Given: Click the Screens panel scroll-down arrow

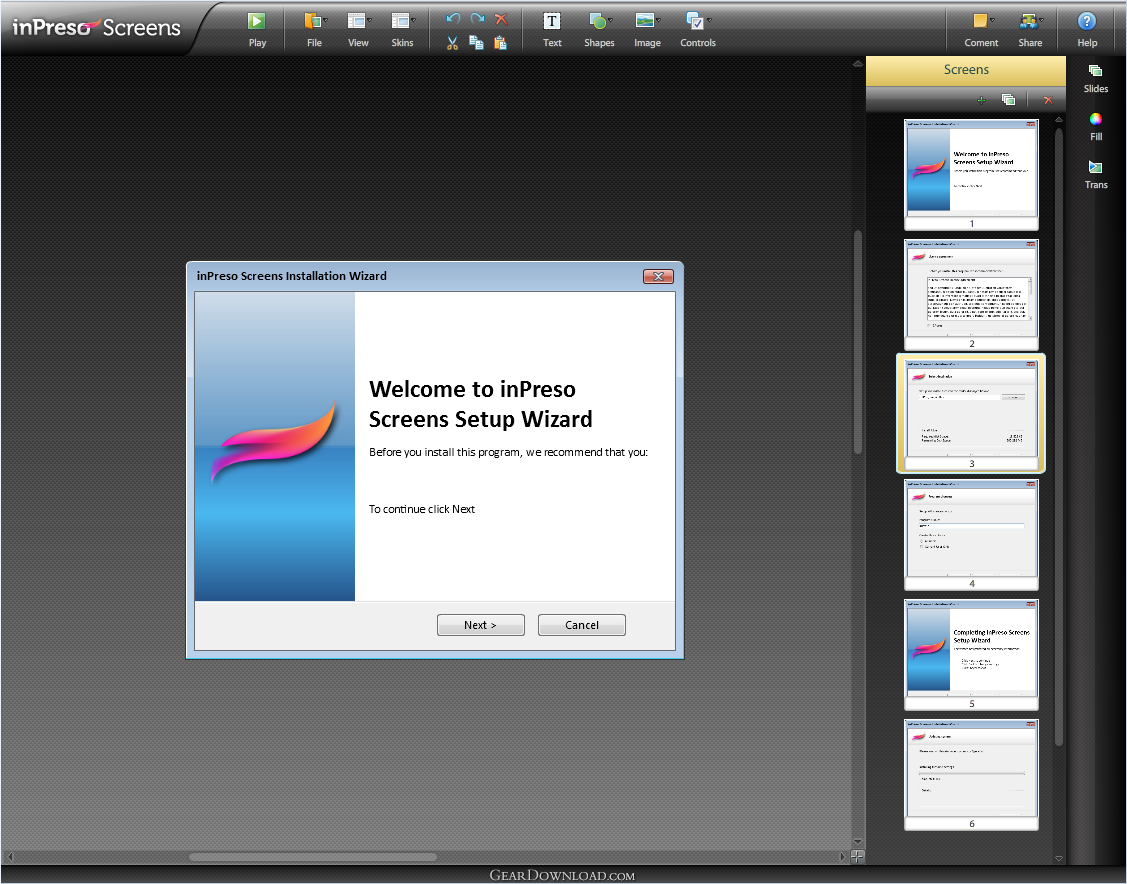Looking at the screenshot, I should (1058, 857).
